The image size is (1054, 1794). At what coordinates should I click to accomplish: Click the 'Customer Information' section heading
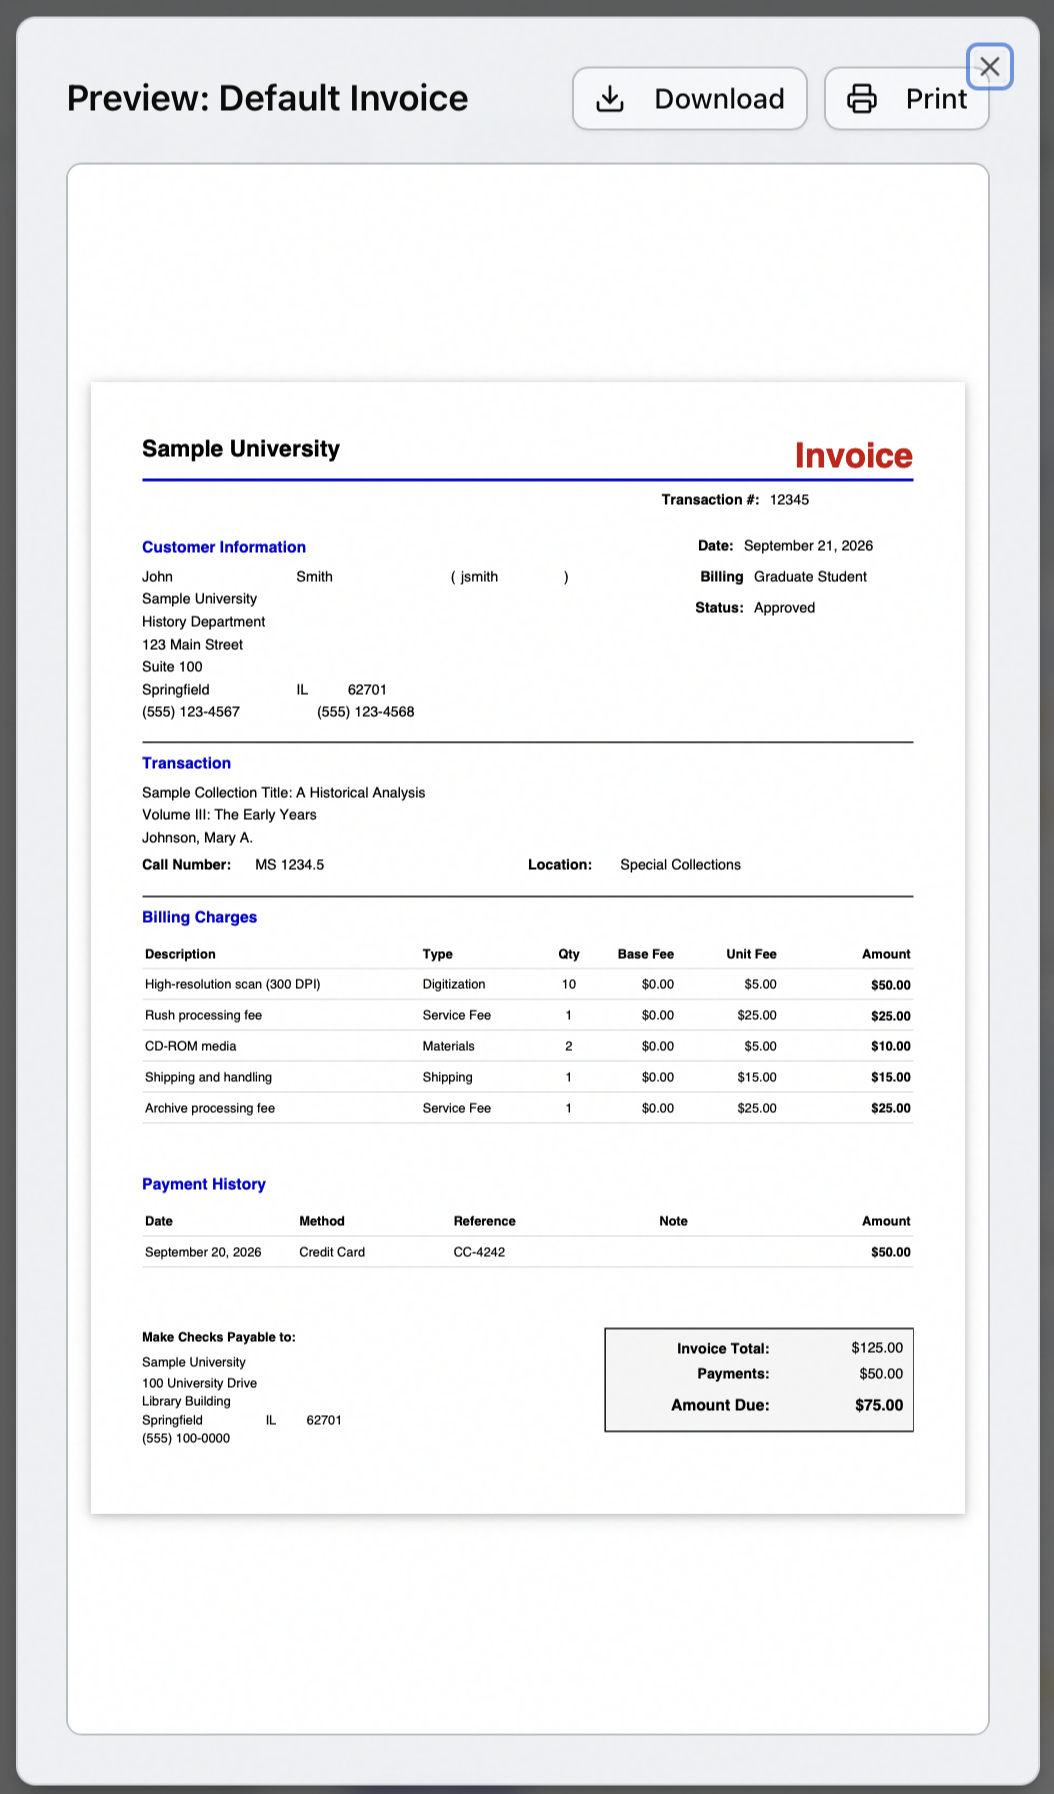(224, 547)
